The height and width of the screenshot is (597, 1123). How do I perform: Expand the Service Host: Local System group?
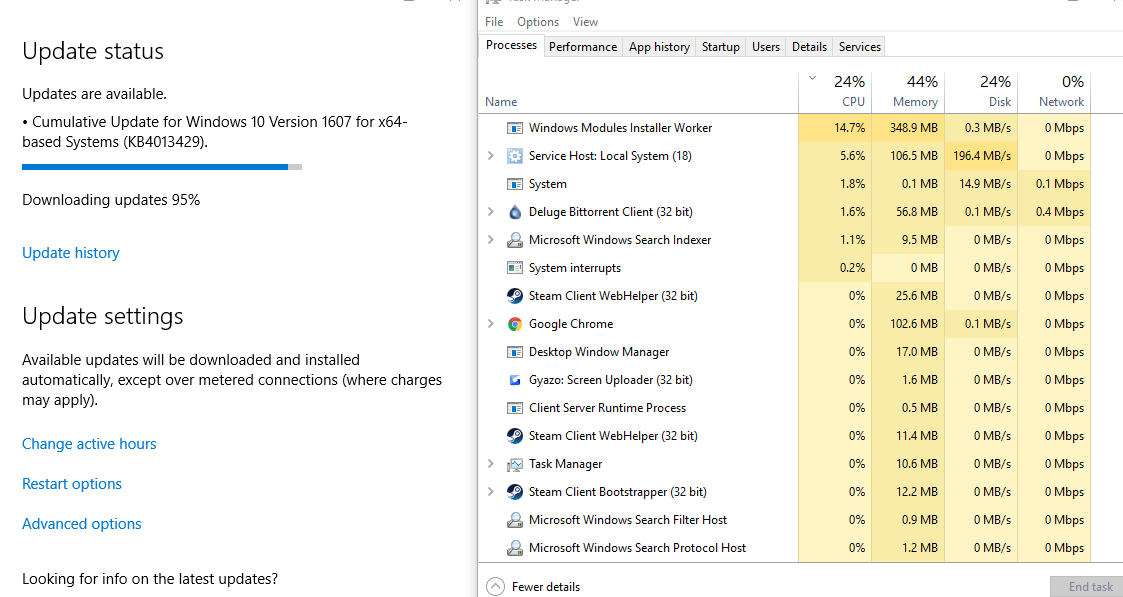tap(490, 155)
